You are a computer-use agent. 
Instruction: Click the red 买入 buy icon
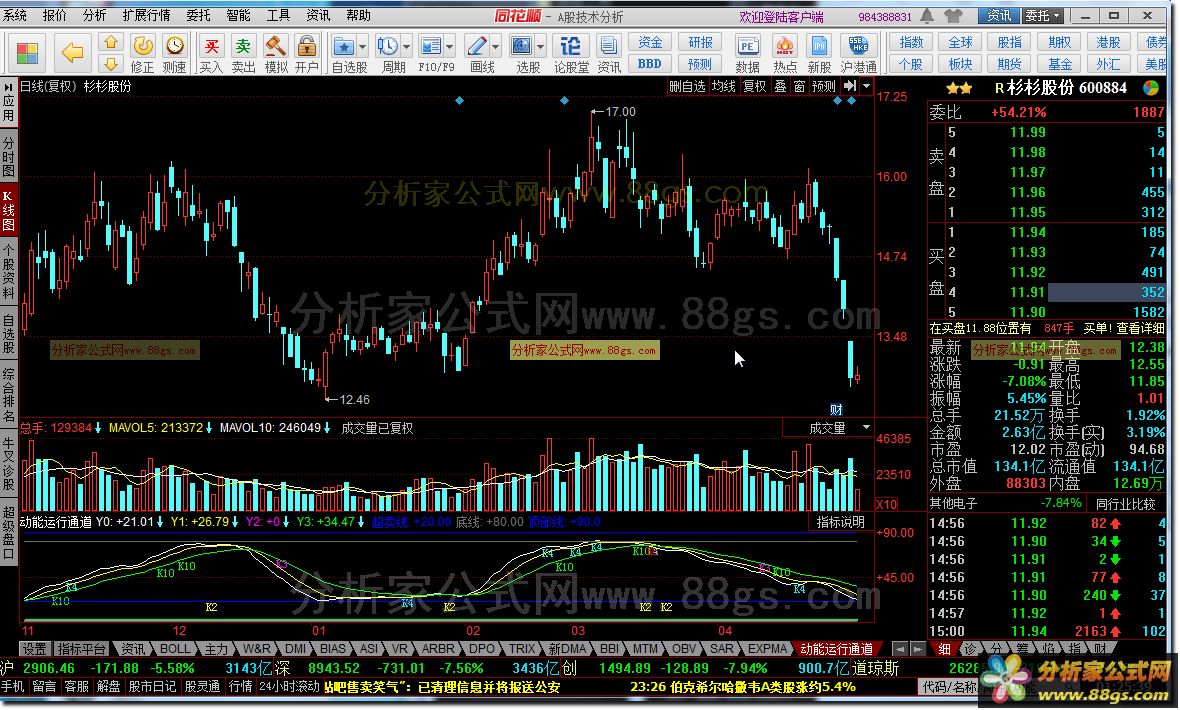[211, 47]
